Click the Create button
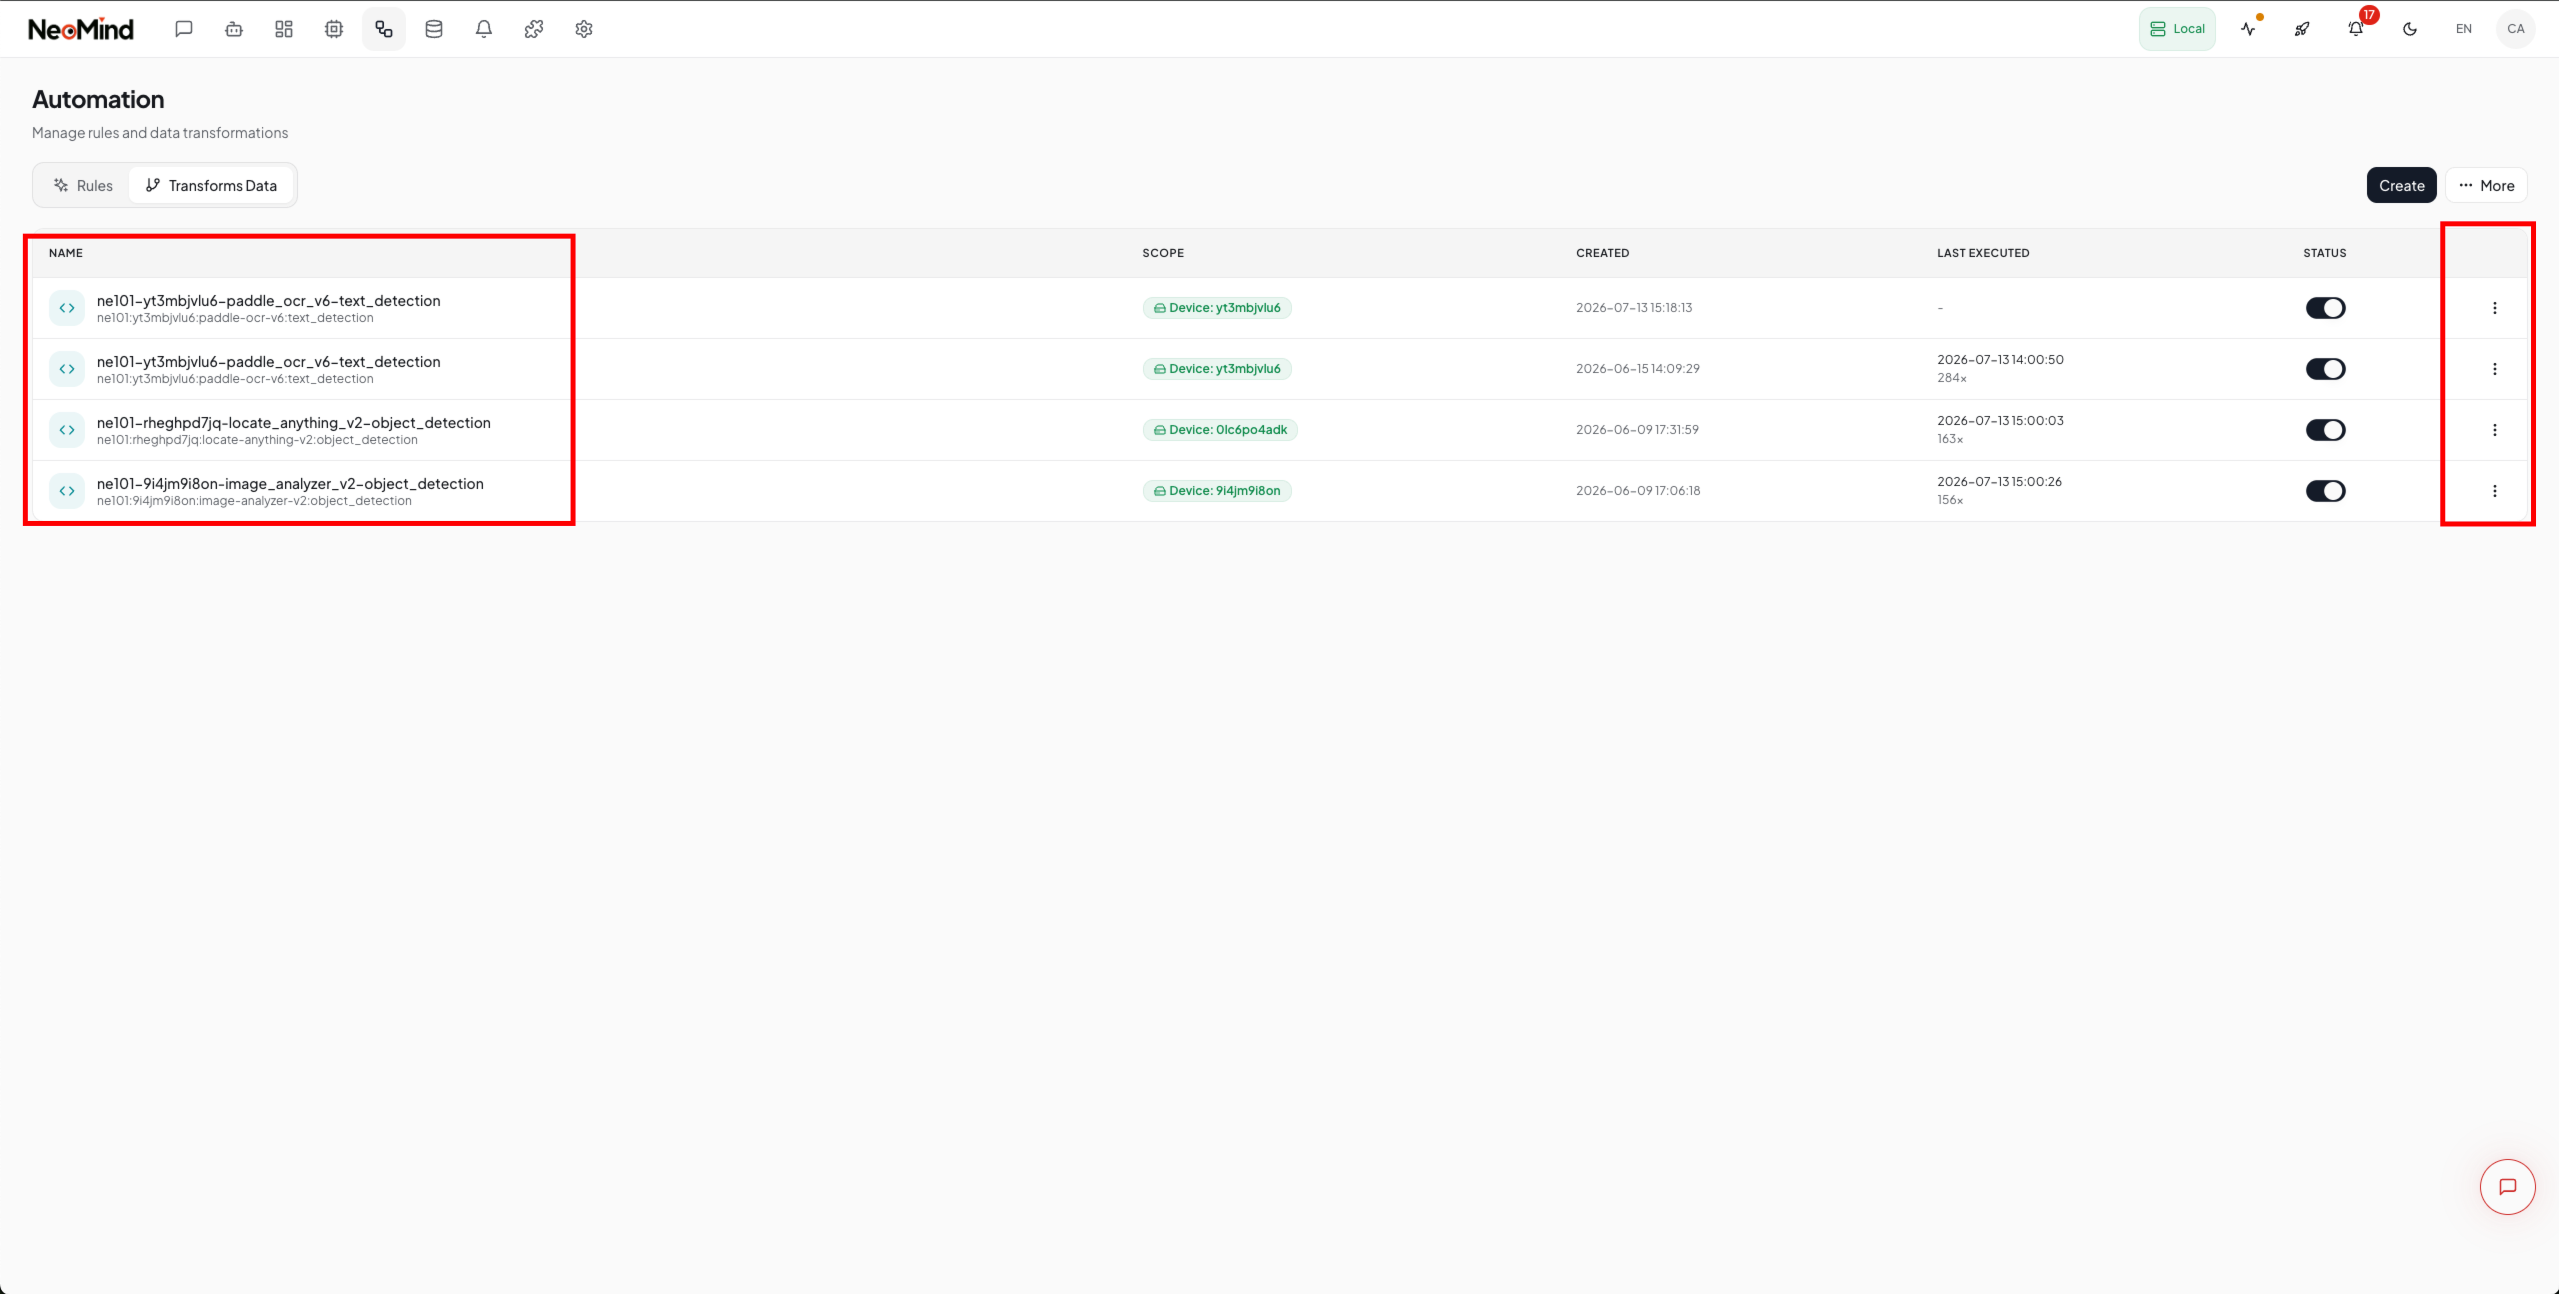The image size is (2559, 1294). 2402,185
